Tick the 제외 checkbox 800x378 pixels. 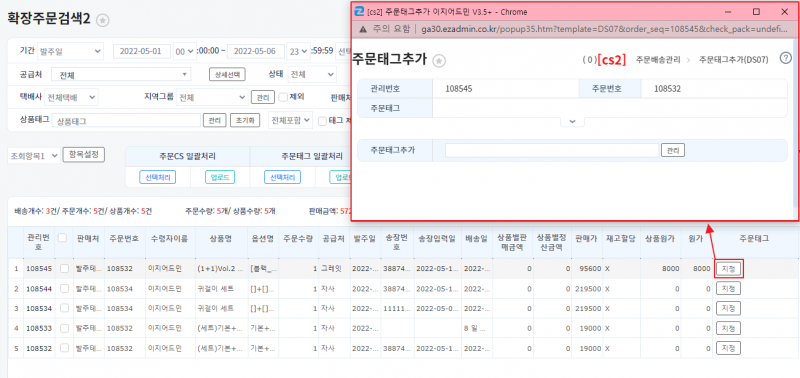[x=283, y=97]
